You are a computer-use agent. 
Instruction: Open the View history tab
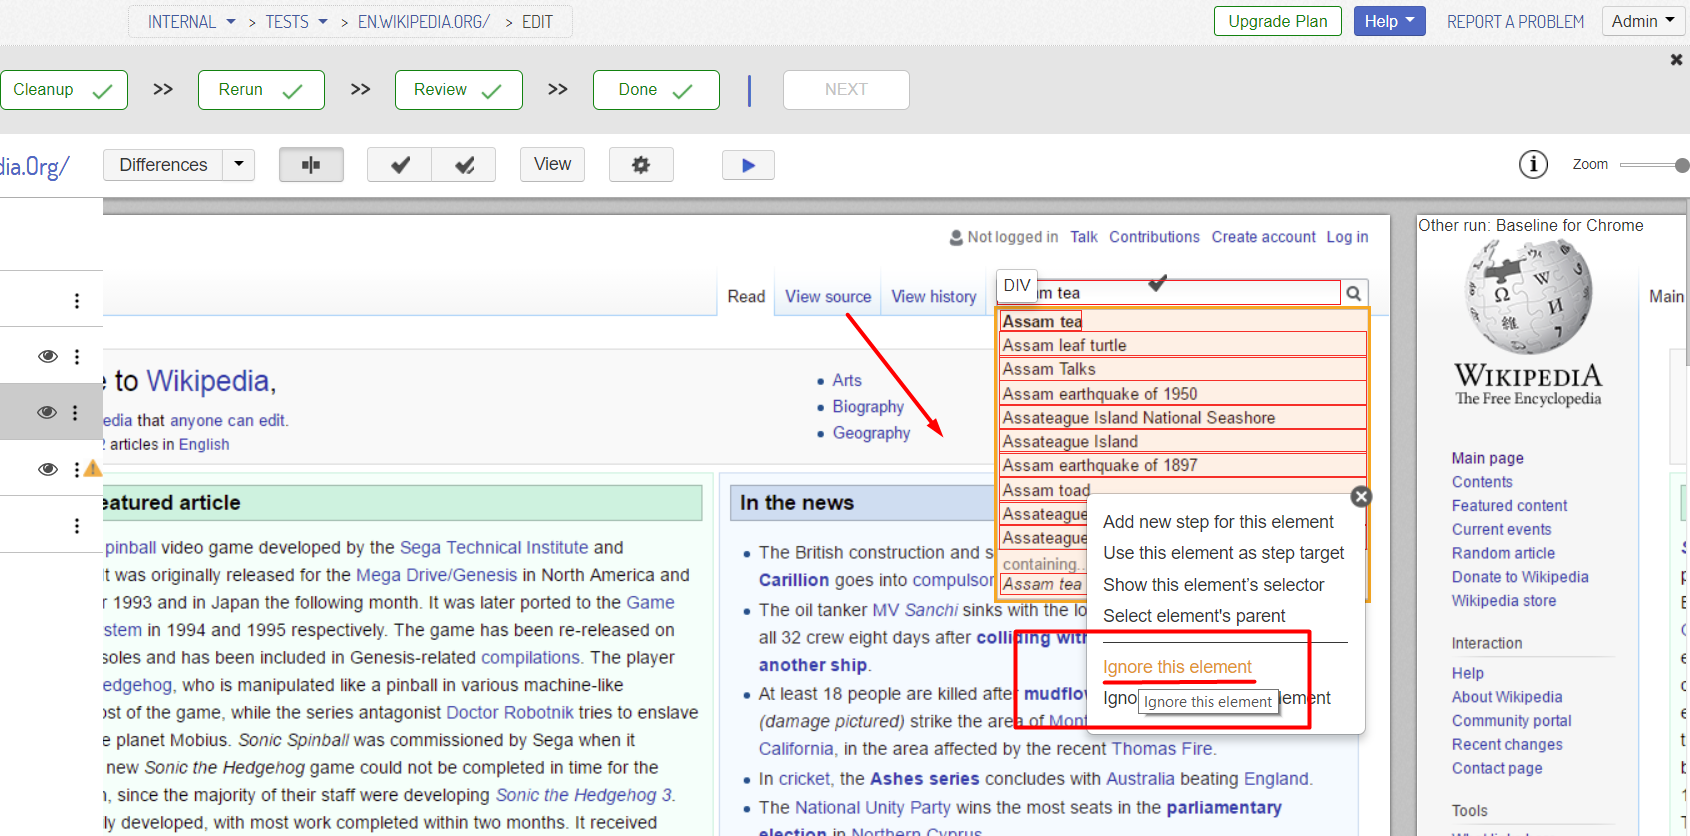pyautogui.click(x=934, y=297)
